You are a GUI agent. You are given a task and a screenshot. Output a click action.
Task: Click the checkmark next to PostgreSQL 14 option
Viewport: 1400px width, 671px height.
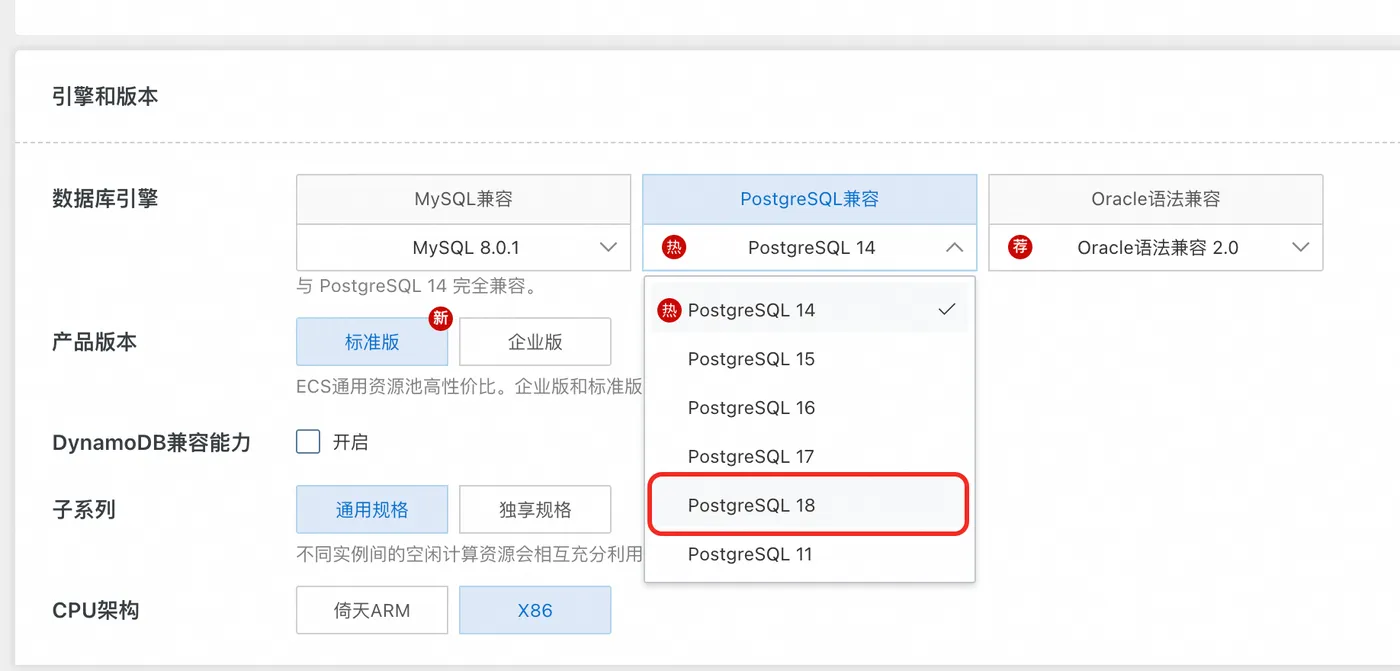[x=947, y=310]
